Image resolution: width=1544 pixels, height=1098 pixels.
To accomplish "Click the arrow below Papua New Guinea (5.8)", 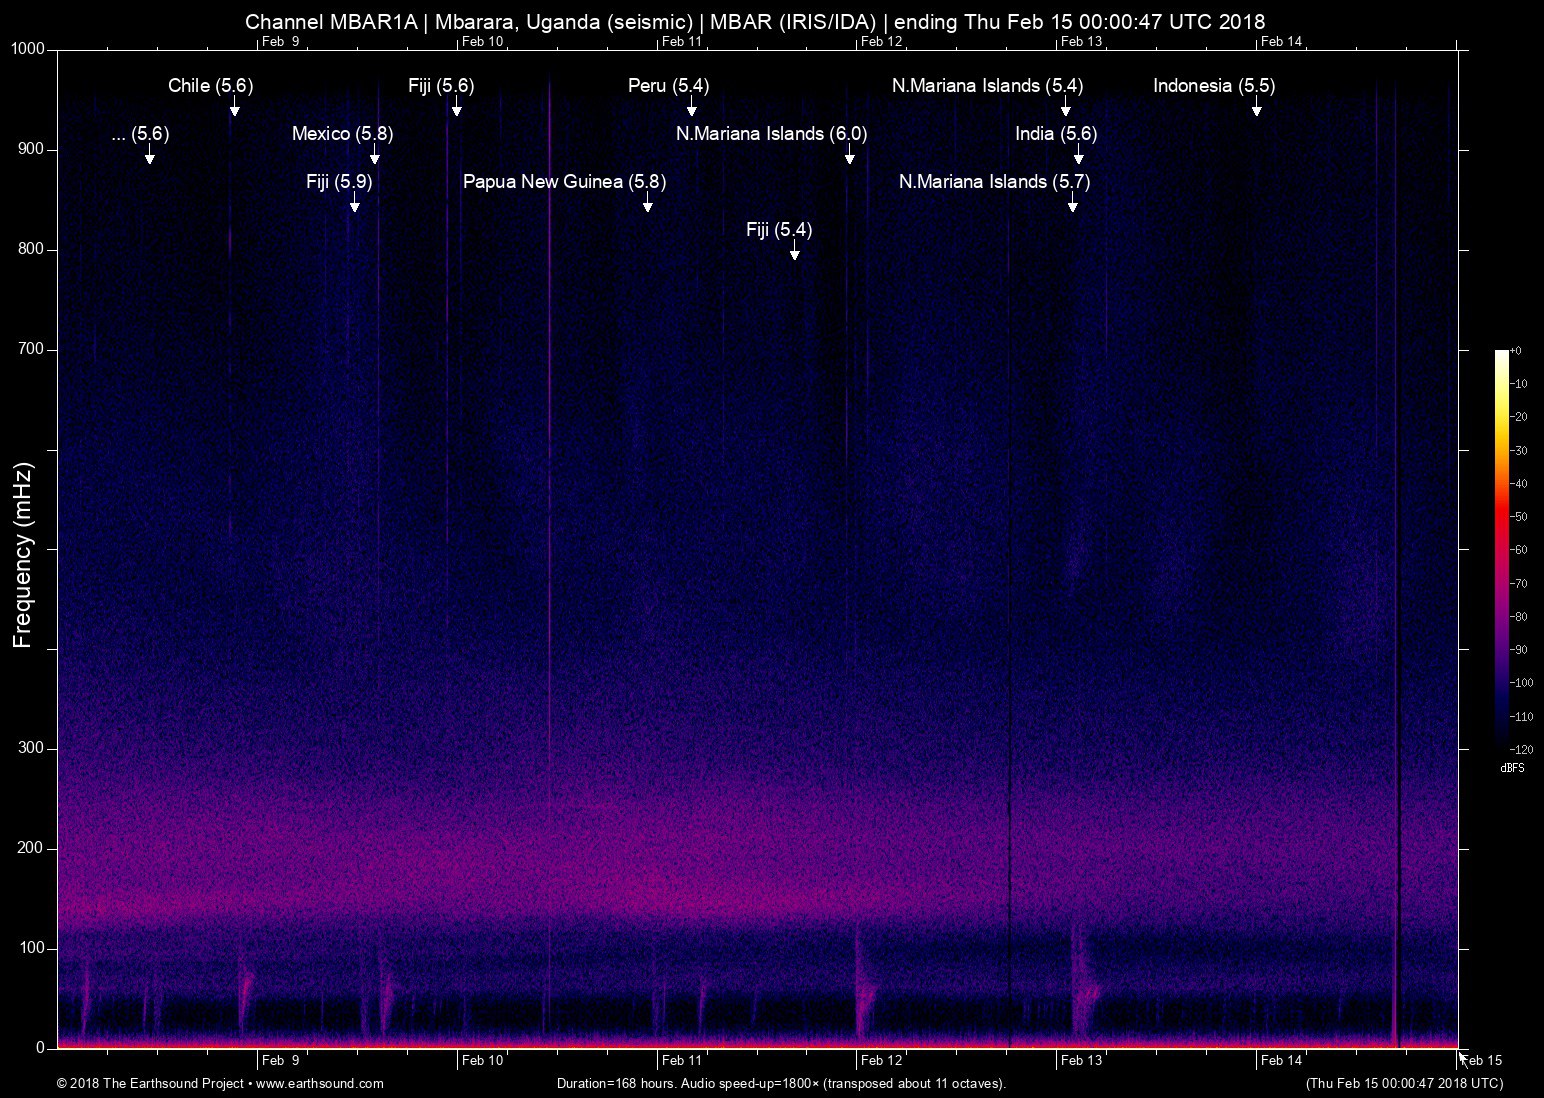I will click(648, 202).
